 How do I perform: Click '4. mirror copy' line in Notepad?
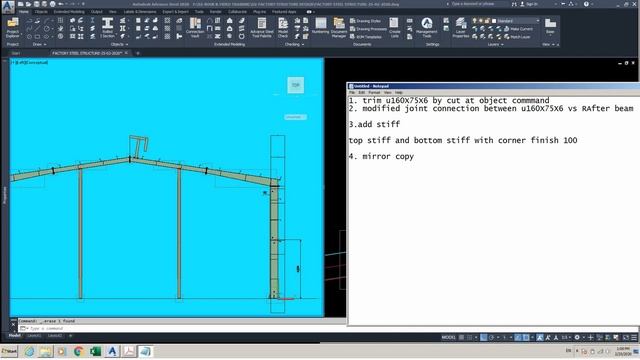coord(381,156)
